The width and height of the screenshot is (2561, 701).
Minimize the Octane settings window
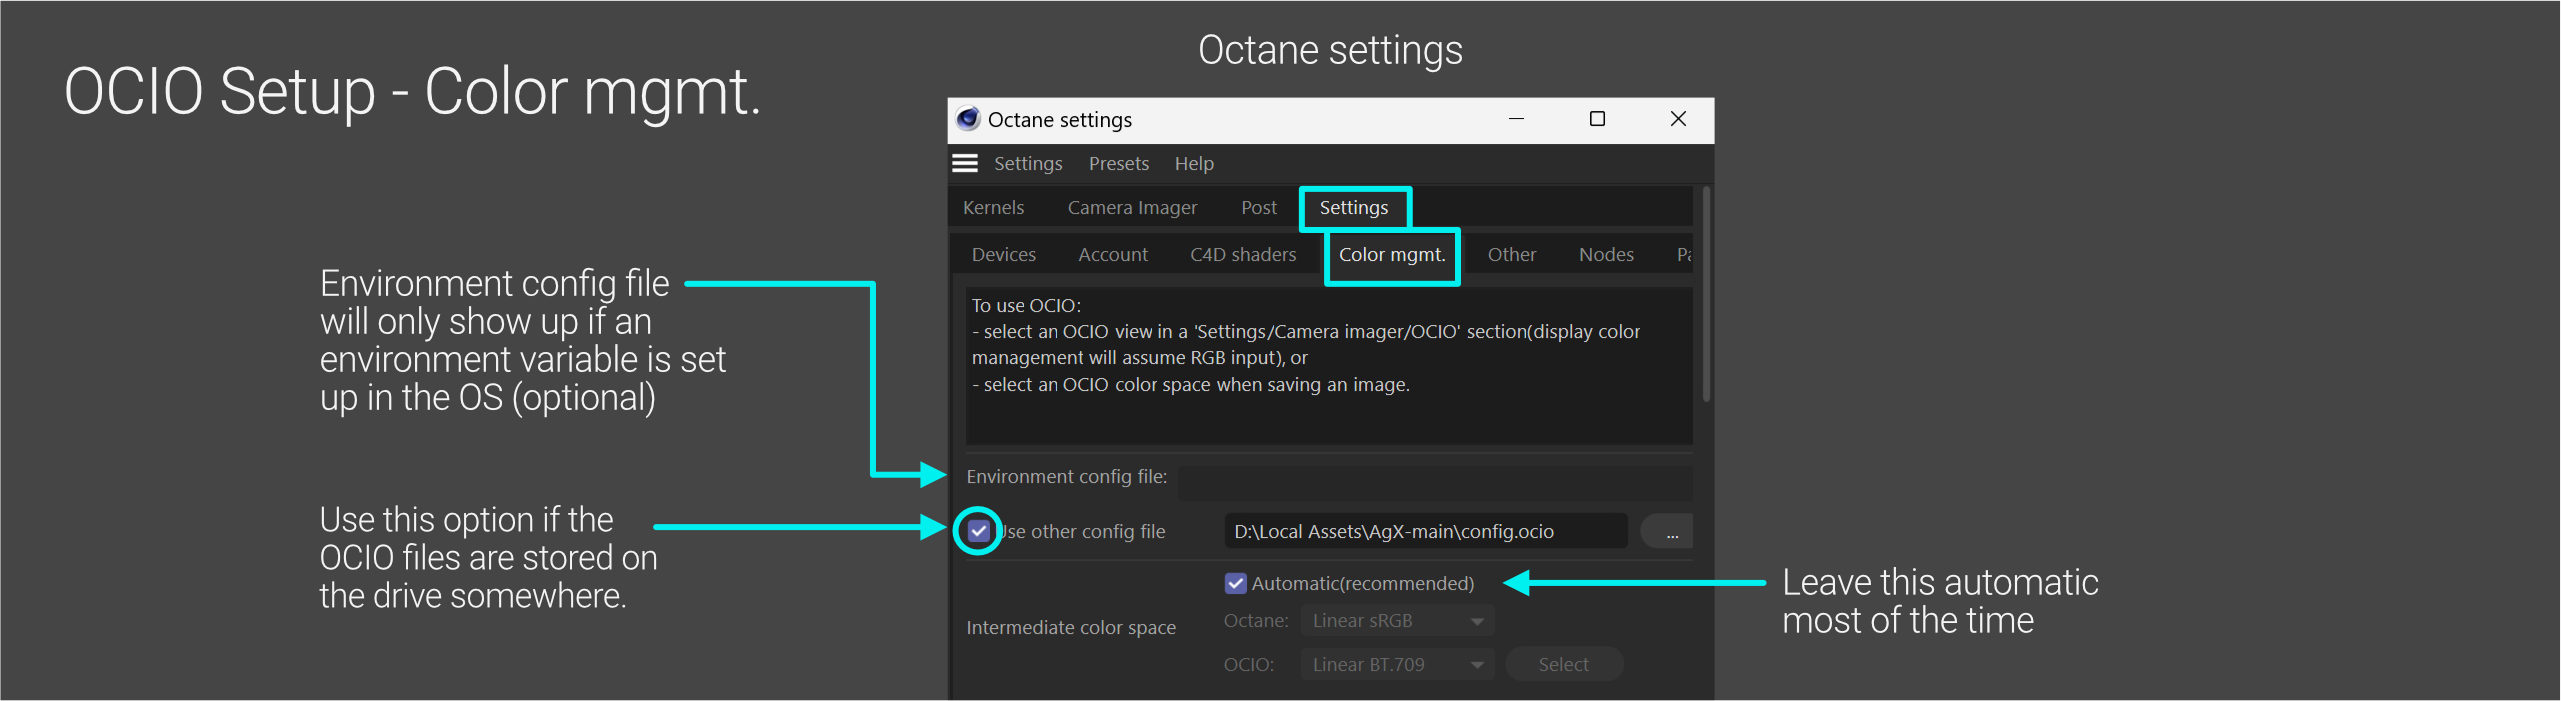(1516, 119)
